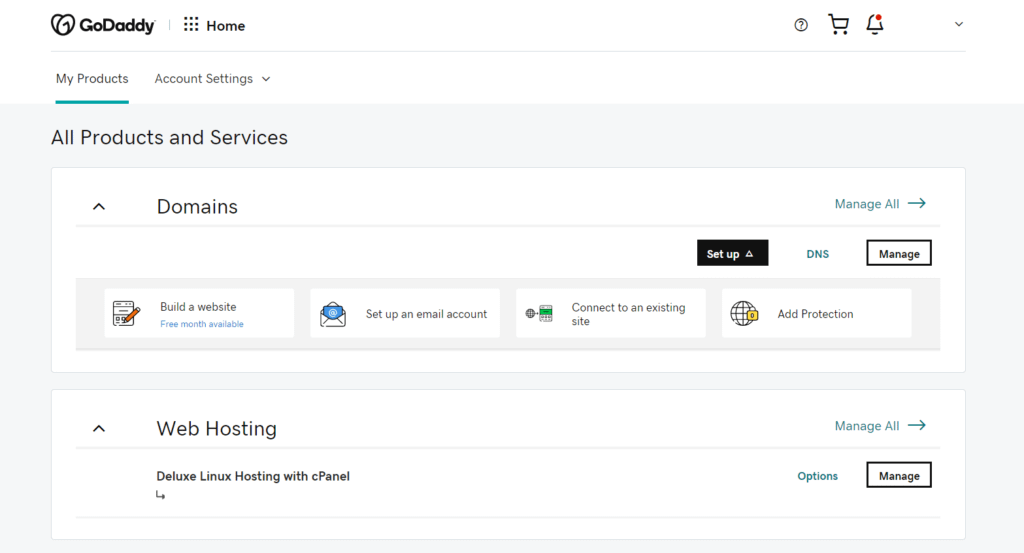The height and width of the screenshot is (553, 1024).
Task: Click the email envelope icon
Action: click(x=333, y=314)
